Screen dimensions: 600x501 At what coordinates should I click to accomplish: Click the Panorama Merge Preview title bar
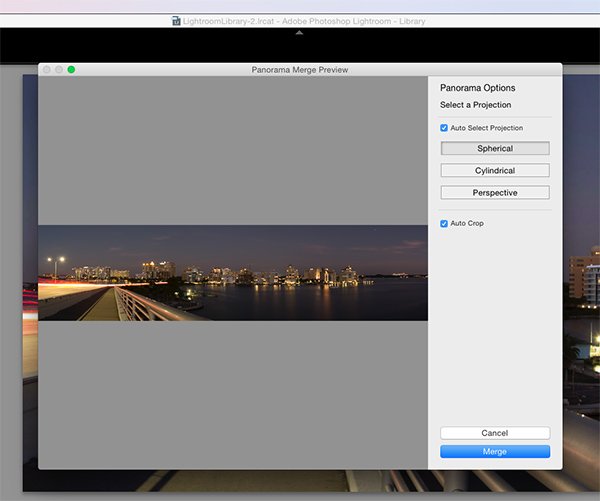[300, 69]
